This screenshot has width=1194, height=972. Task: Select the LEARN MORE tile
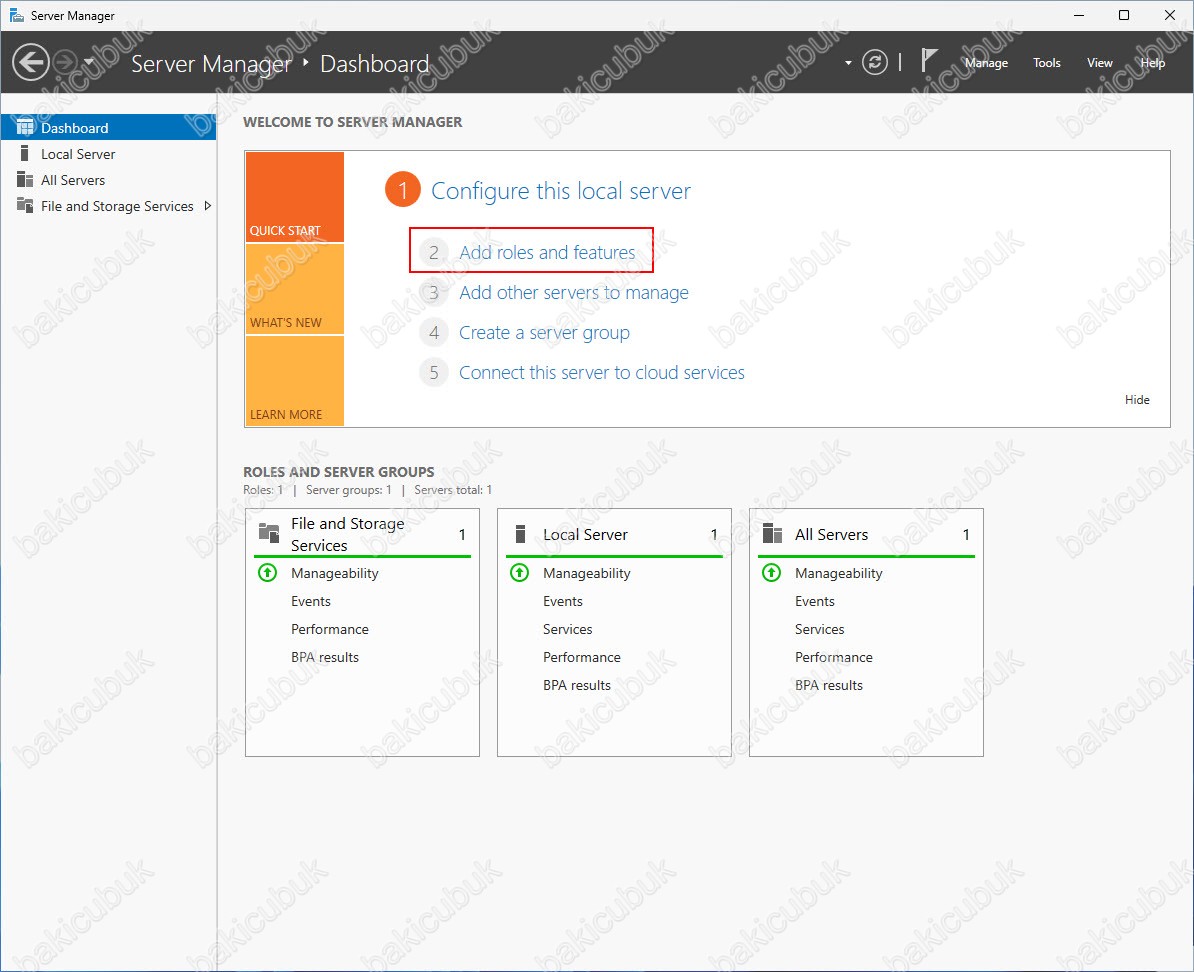coord(295,381)
